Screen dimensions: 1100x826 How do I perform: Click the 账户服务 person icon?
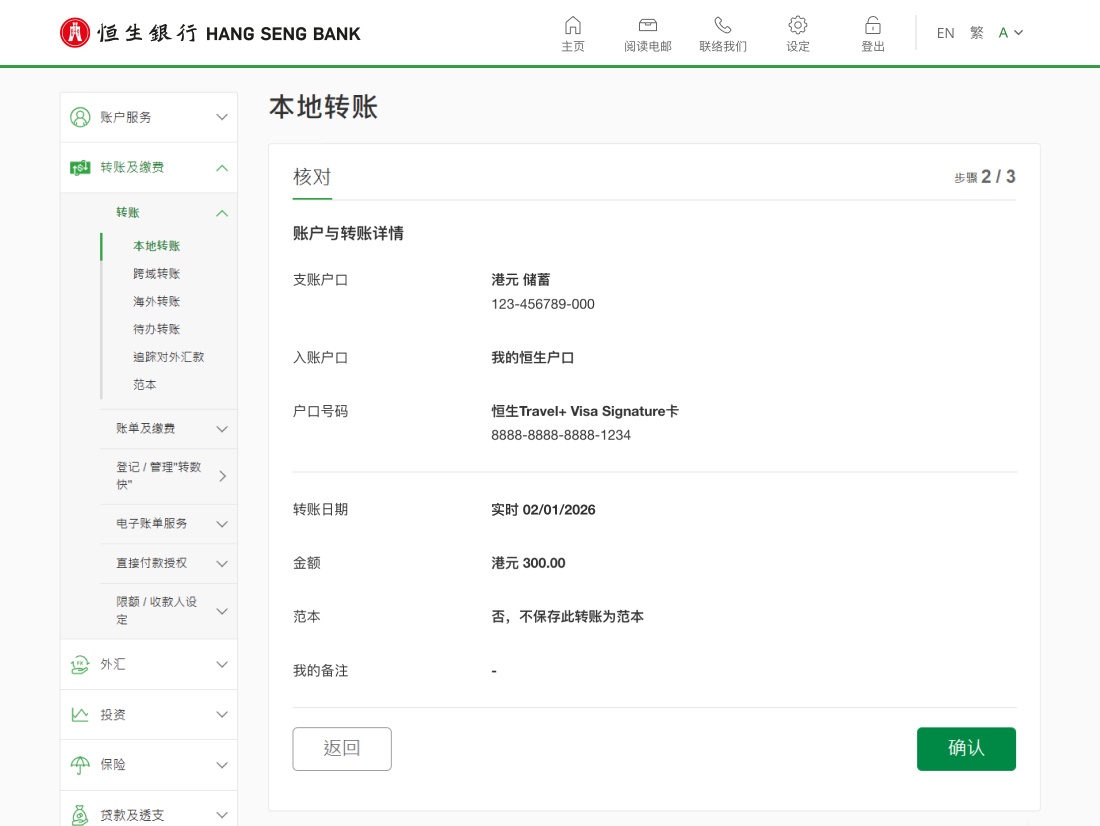coord(80,116)
